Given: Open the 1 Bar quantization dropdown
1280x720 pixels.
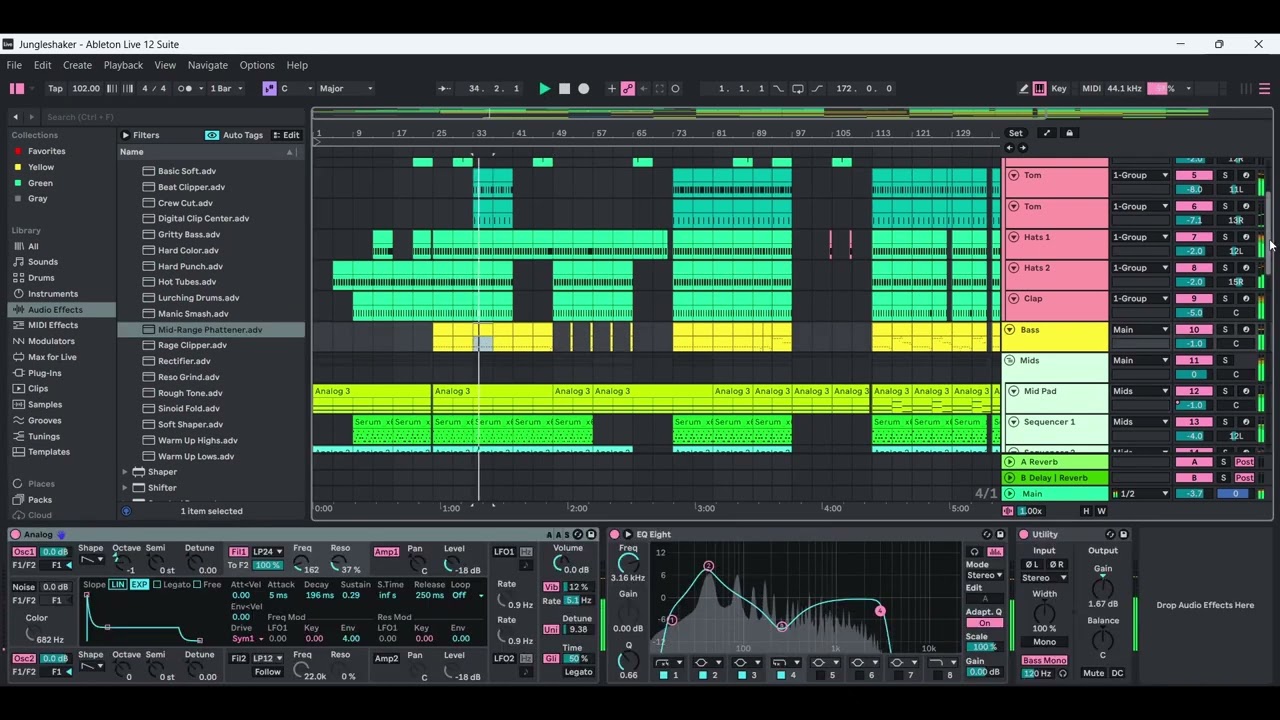Looking at the screenshot, I should pos(227,89).
